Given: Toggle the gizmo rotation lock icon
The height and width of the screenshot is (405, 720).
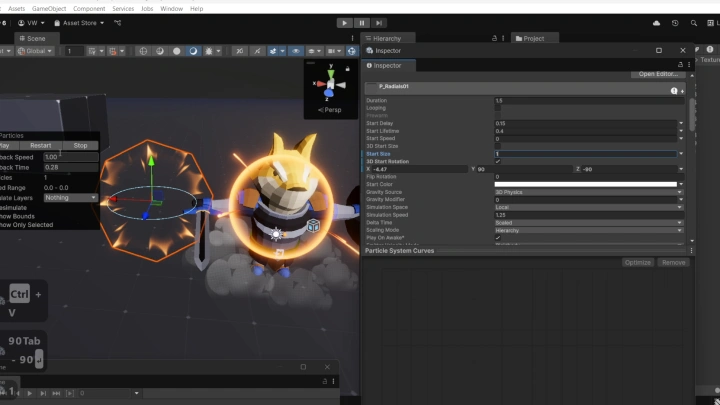Looking at the screenshot, I should (x=348, y=69).
